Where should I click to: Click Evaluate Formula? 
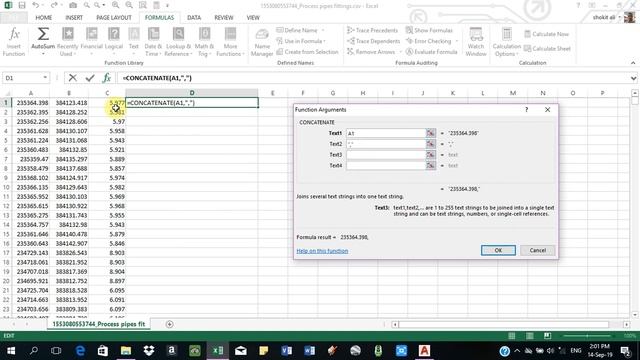tap(431, 52)
